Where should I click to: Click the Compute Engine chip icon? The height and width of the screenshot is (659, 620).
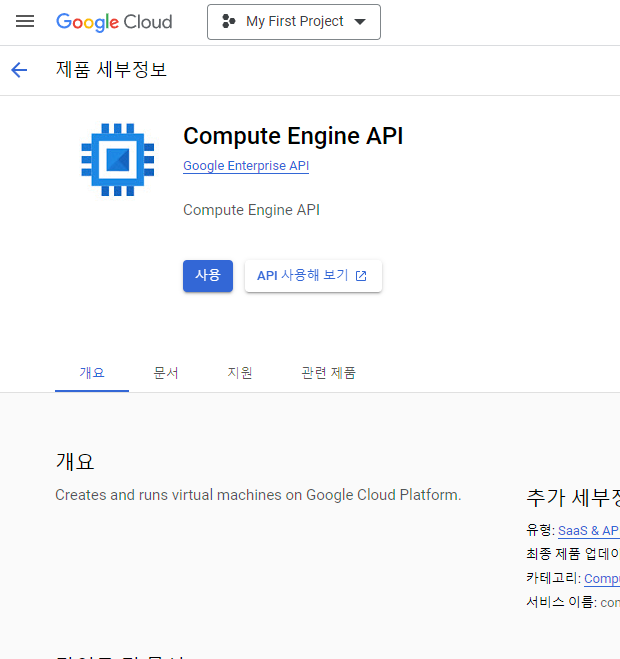(x=118, y=160)
